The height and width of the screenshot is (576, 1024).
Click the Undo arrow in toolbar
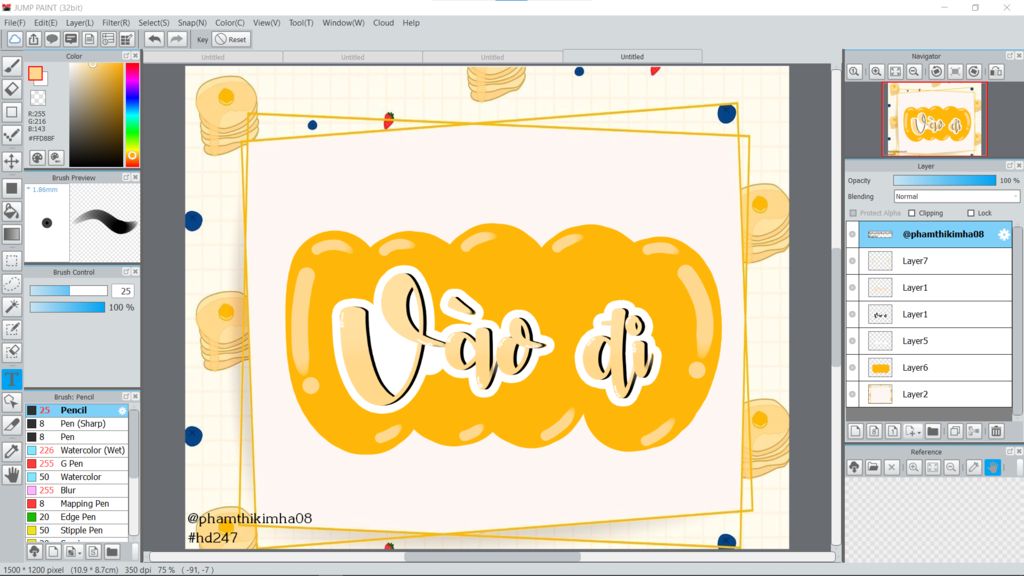point(154,39)
